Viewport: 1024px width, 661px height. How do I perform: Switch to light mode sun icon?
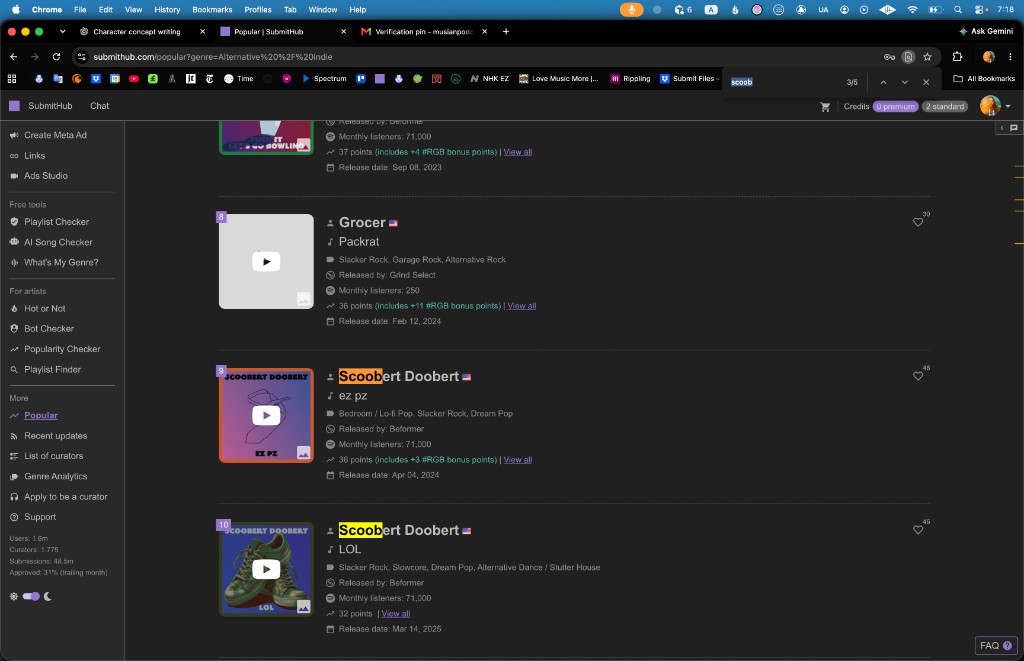tap(14, 596)
